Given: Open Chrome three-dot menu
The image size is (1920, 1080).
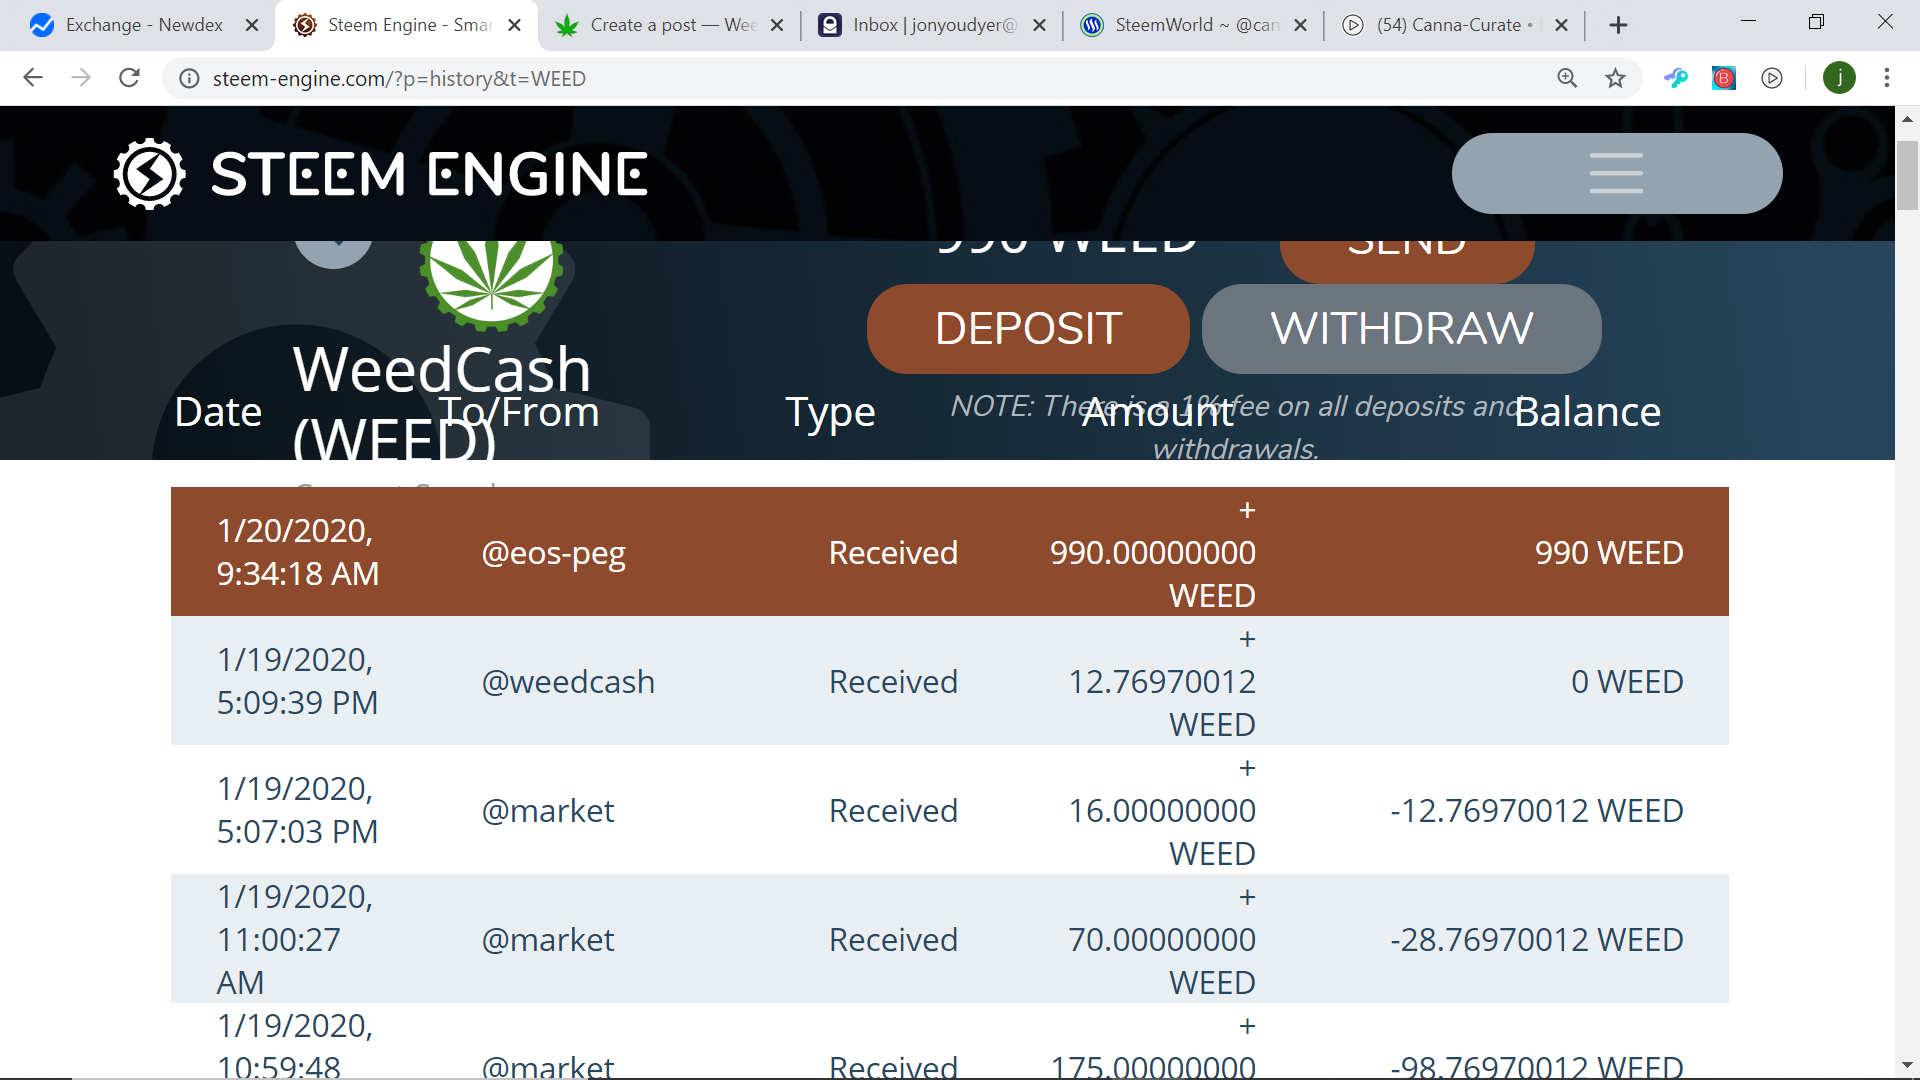Looking at the screenshot, I should 1887,78.
